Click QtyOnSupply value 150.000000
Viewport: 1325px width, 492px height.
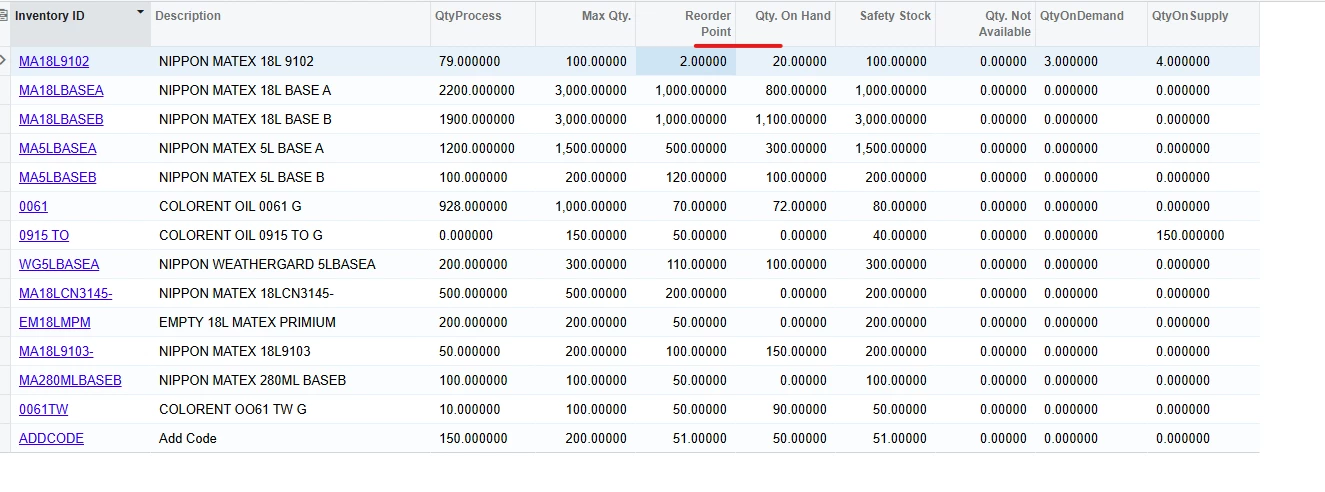[x=1190, y=235]
